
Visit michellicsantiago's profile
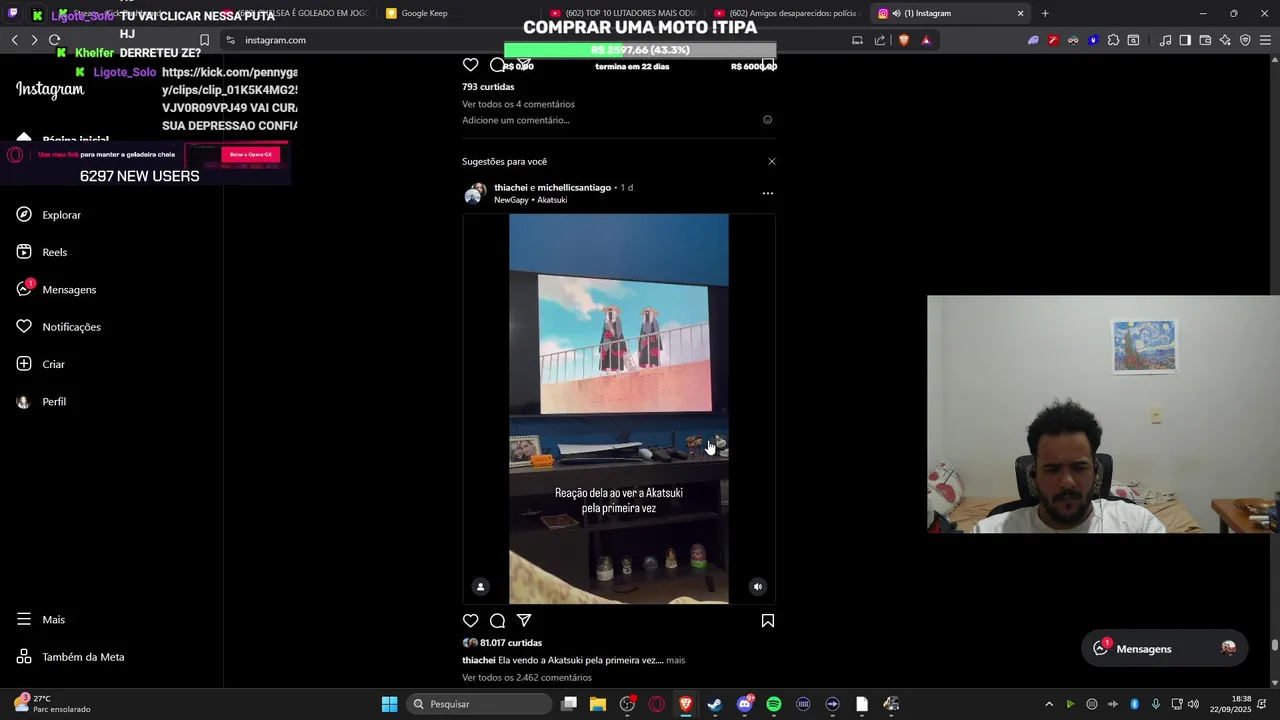click(574, 187)
